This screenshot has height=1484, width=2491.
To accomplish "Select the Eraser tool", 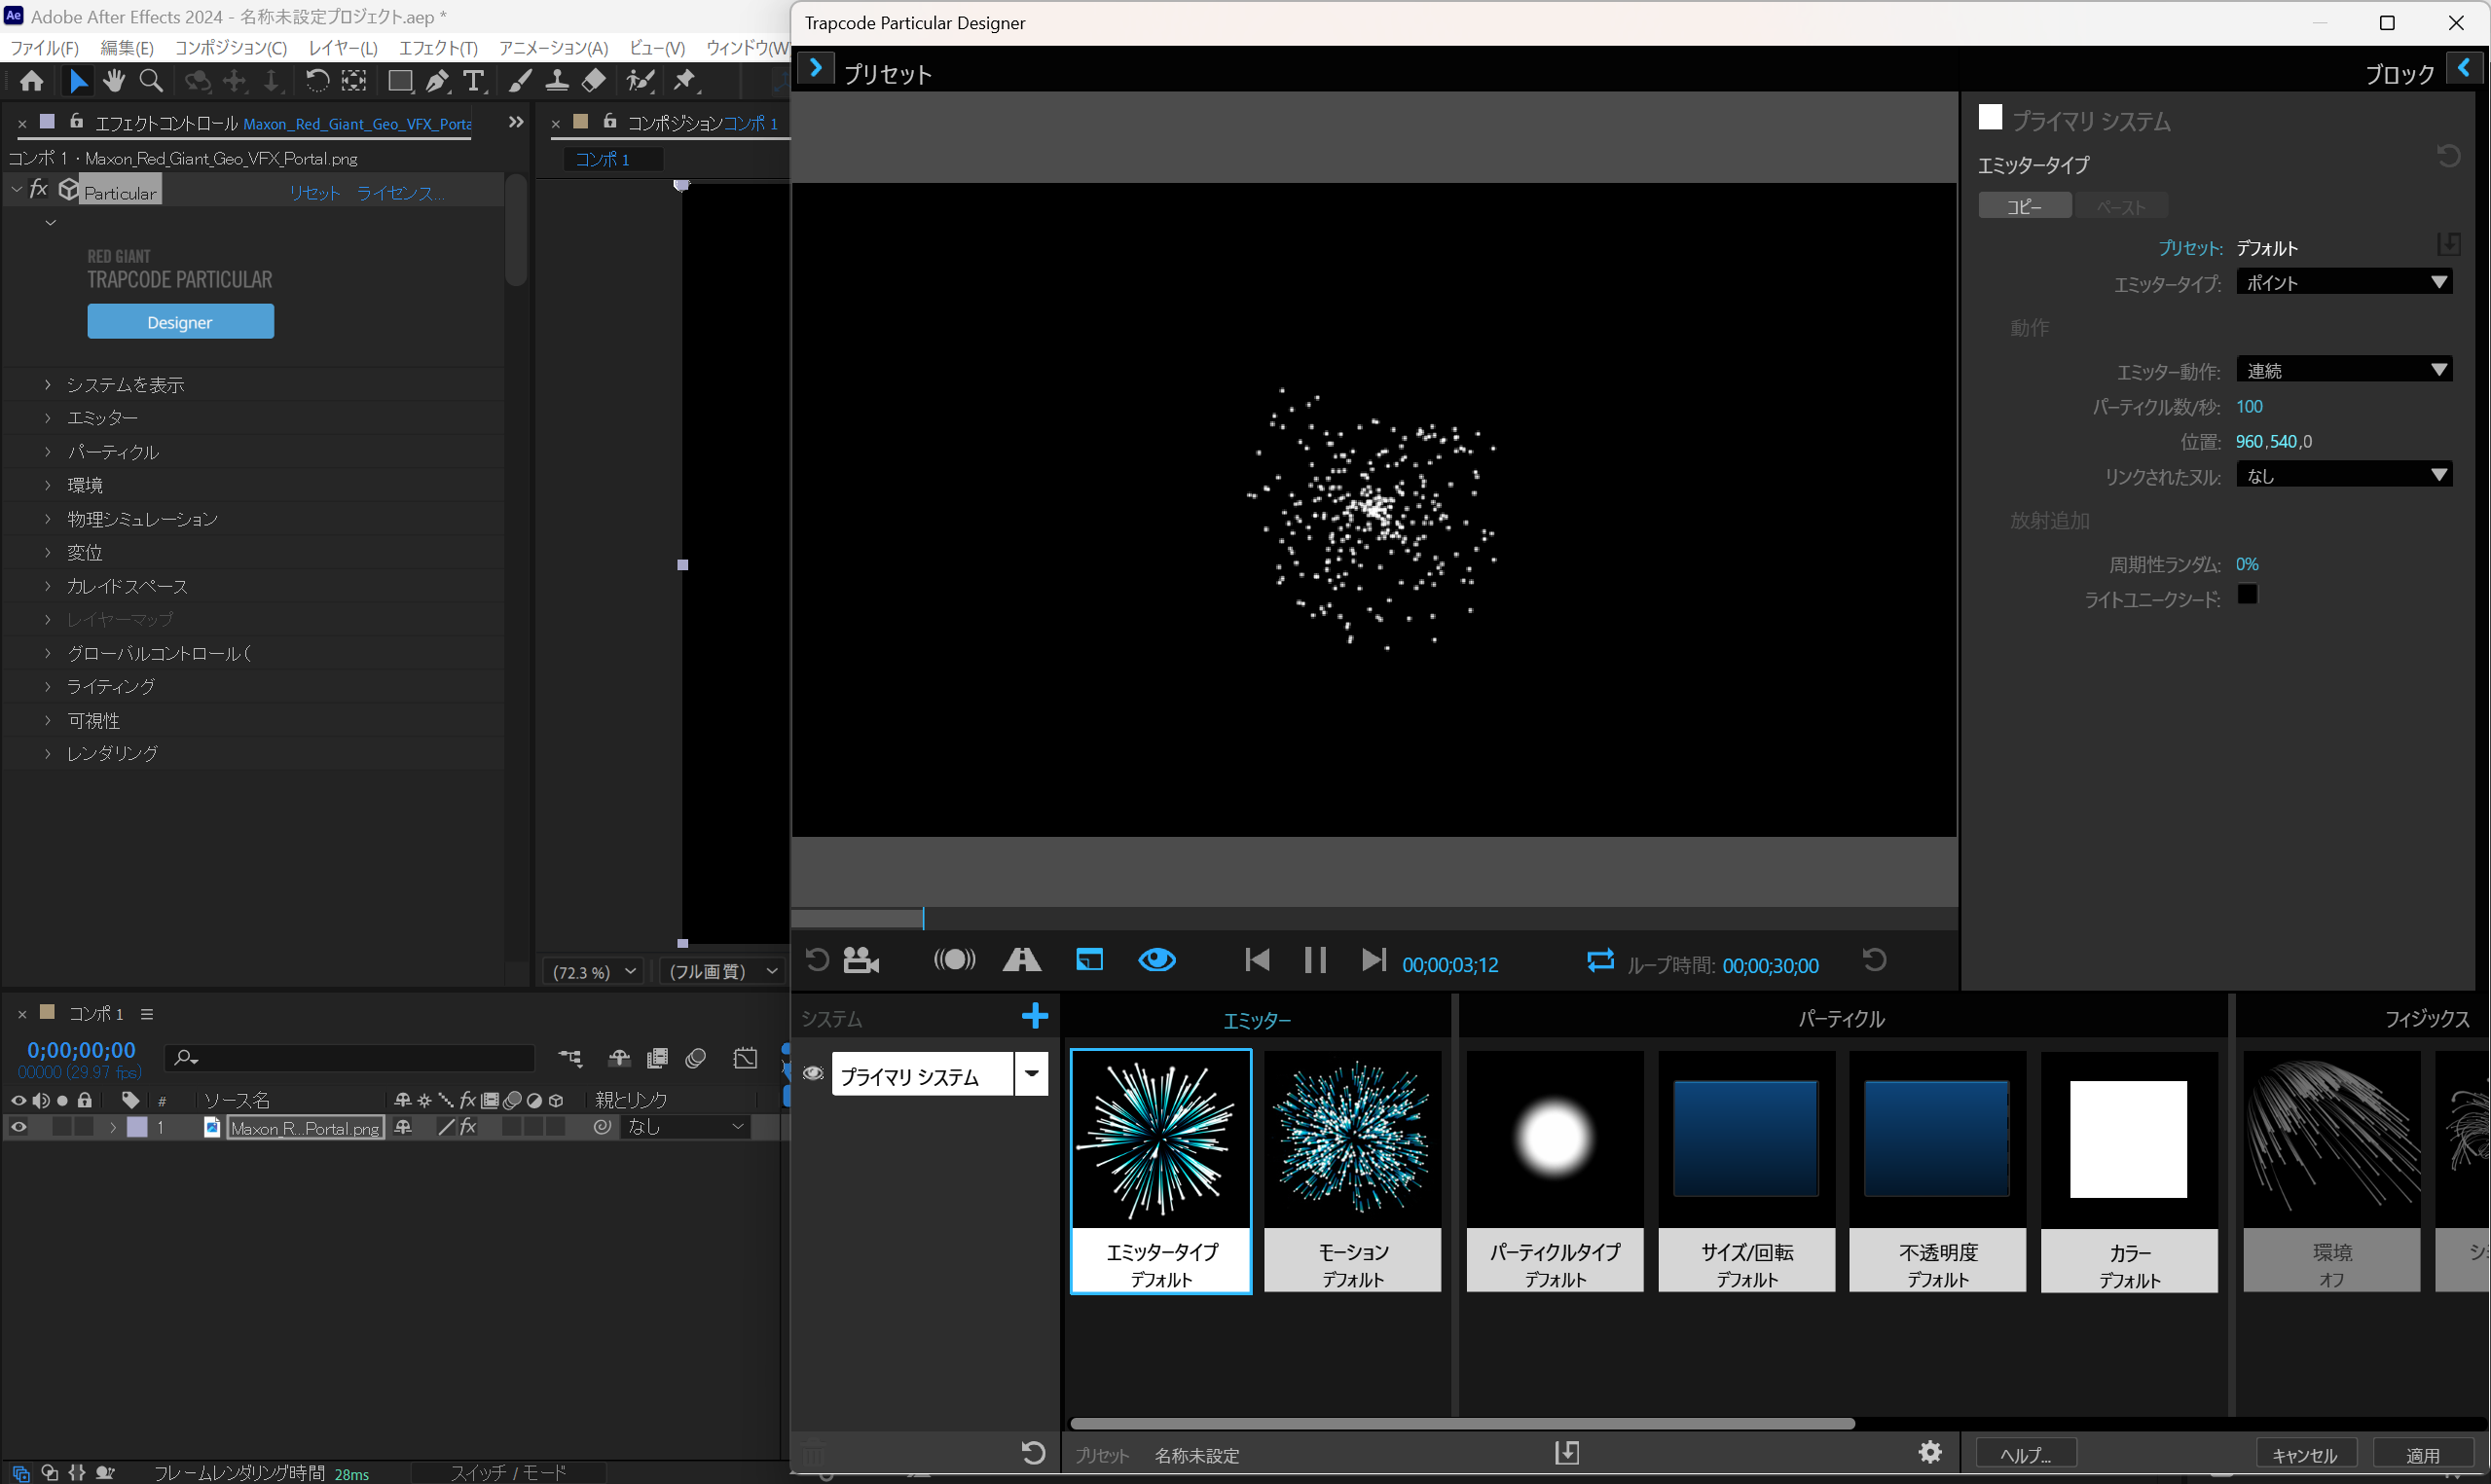I will (594, 81).
